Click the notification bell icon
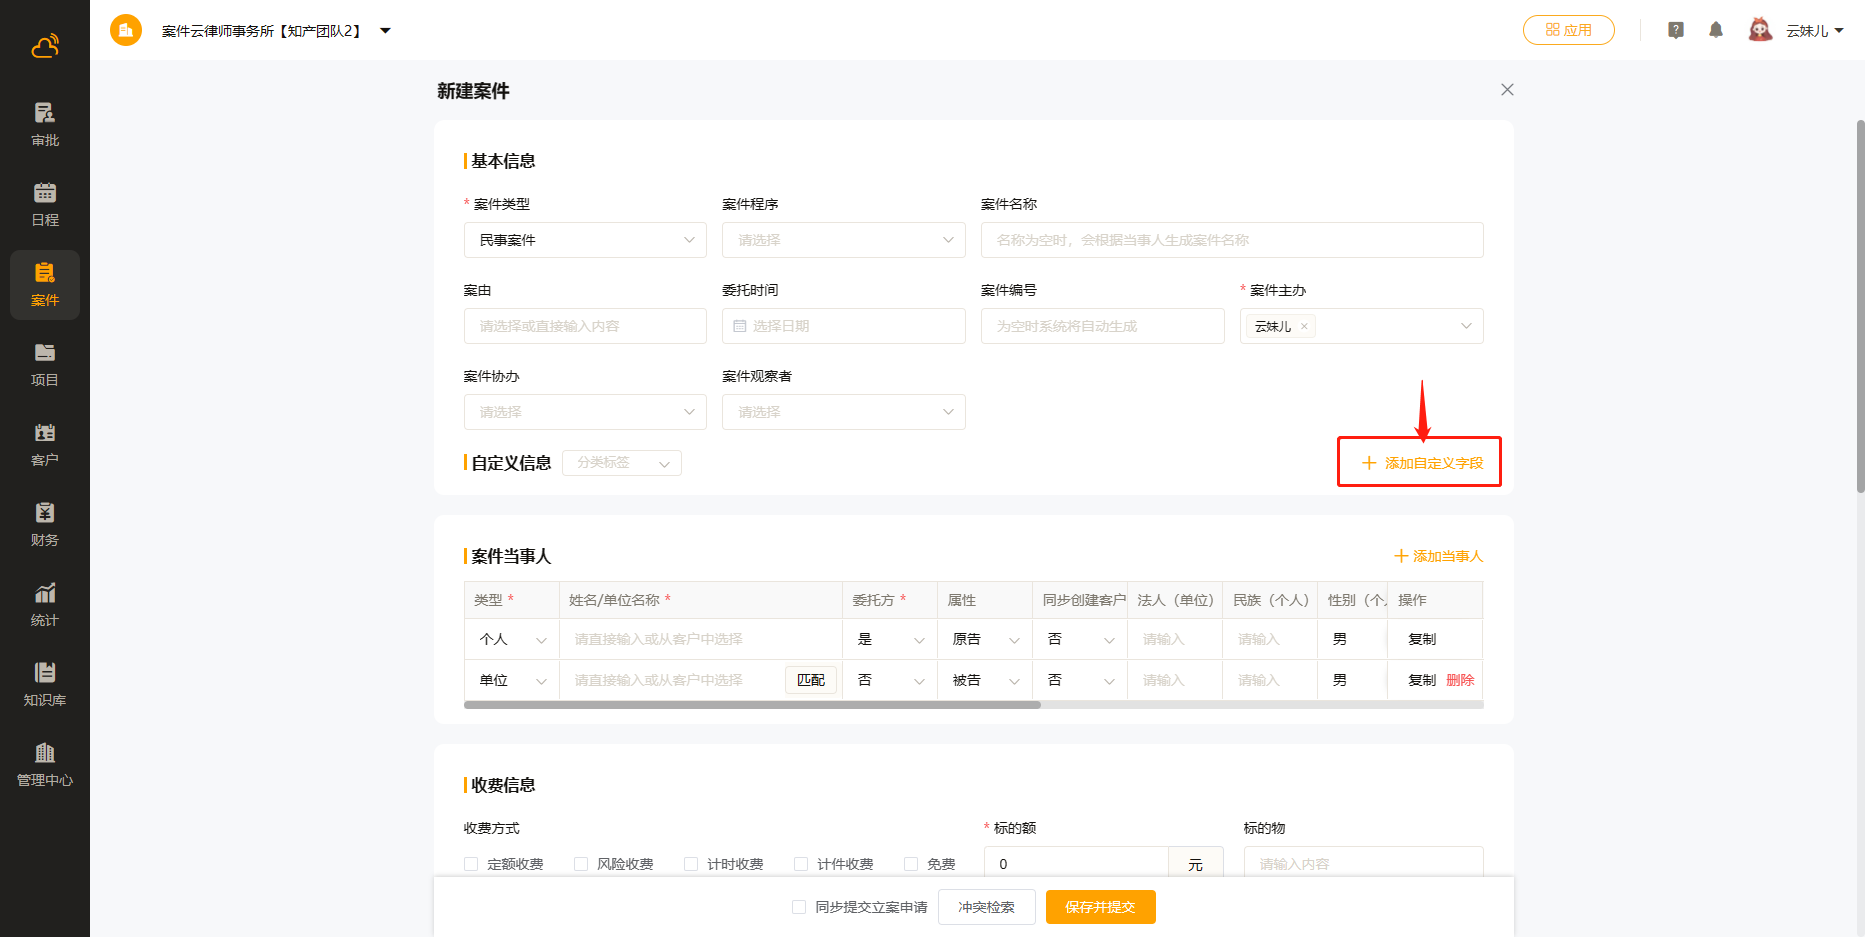1865x937 pixels. pos(1716,30)
